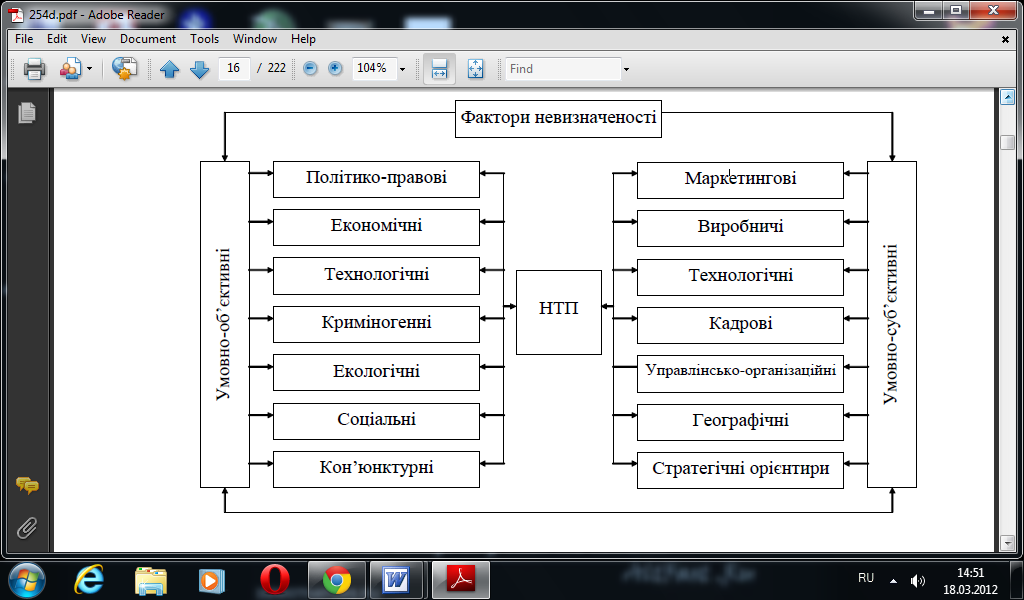Click 'Політико-правові' box text

[x=376, y=177]
